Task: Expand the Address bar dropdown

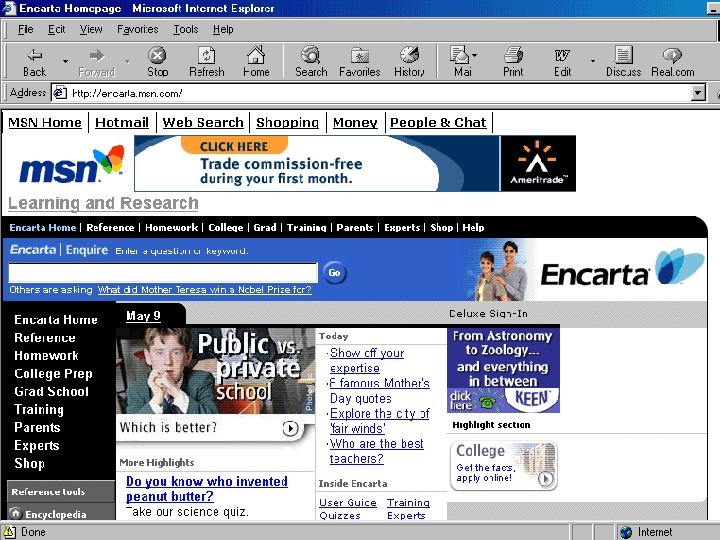Action: [698, 93]
